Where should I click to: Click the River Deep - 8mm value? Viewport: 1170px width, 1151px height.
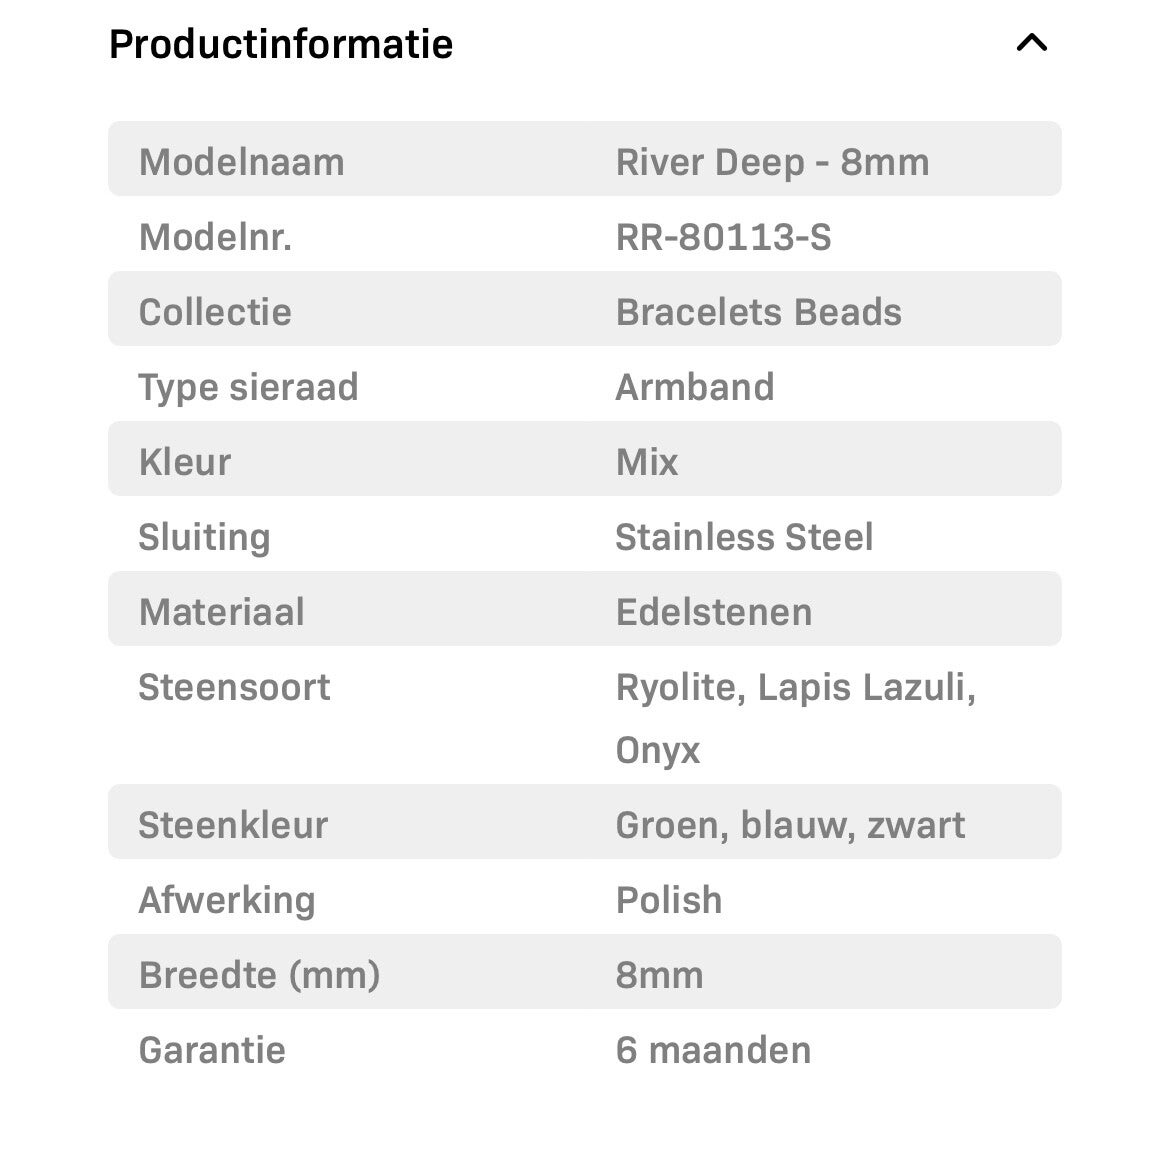click(x=772, y=162)
